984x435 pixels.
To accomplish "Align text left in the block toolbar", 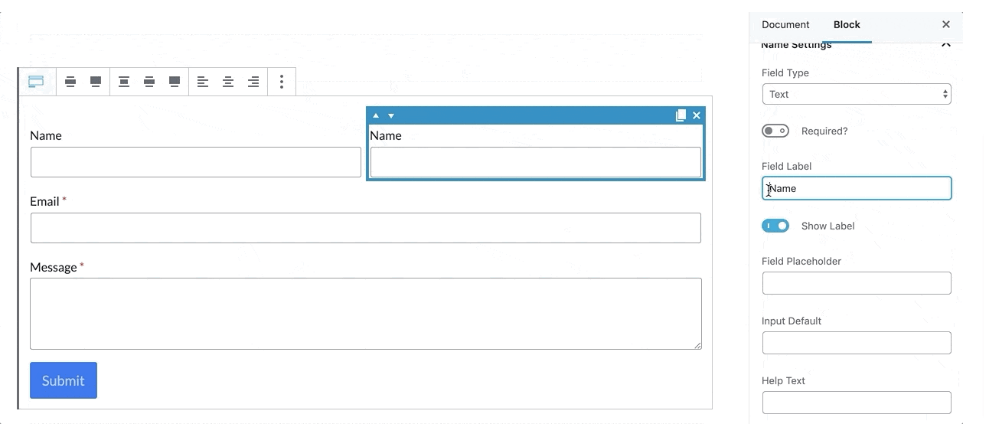I will [x=202, y=82].
